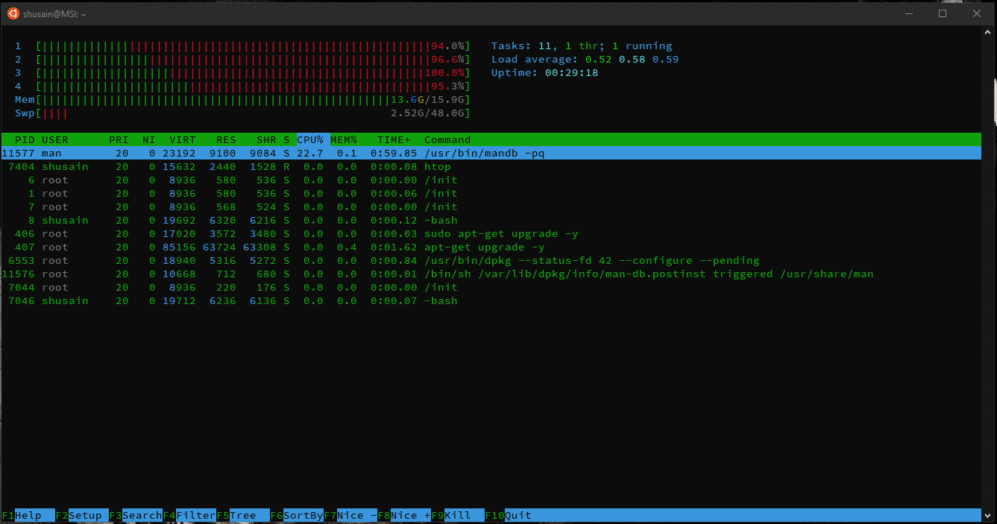Select the man-db.postinst triggered process row
Viewport: 997px width, 524px height.
(491, 274)
